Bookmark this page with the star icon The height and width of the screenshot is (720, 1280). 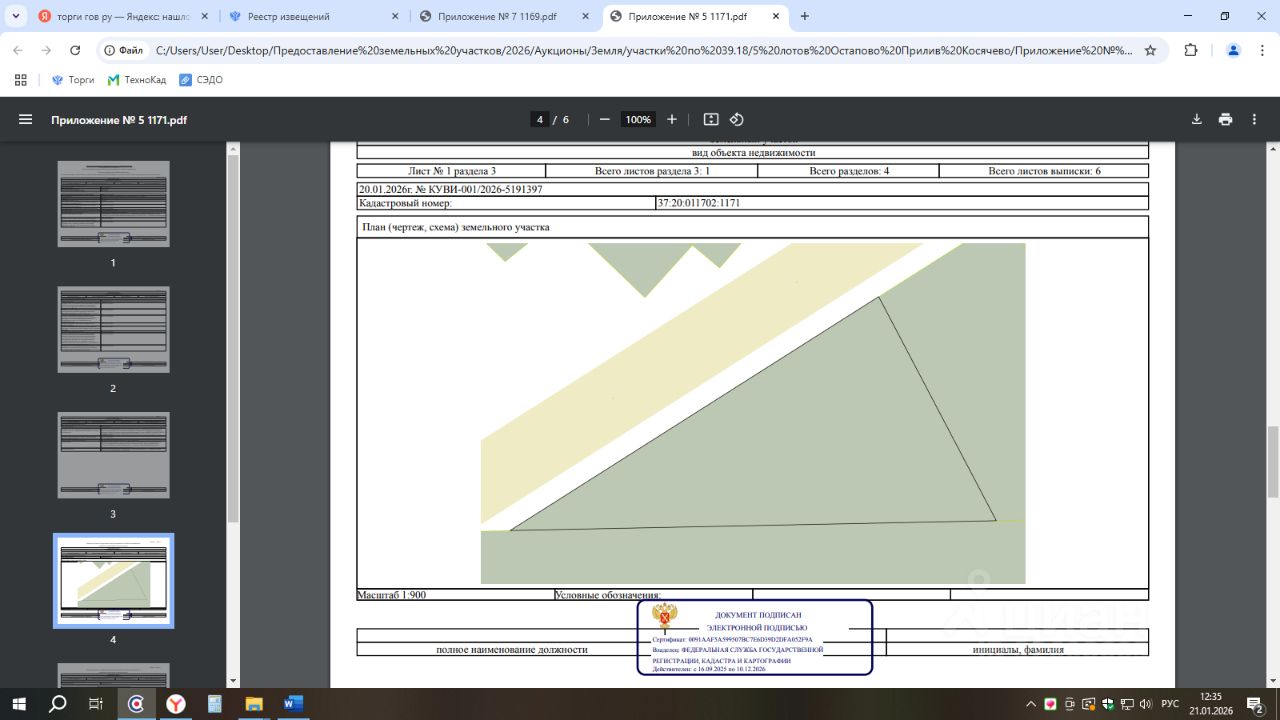click(1150, 50)
